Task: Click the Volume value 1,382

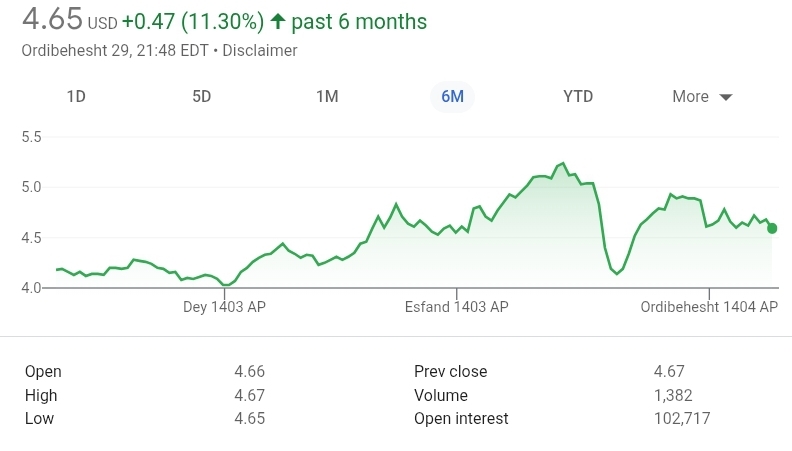Action: click(x=673, y=395)
